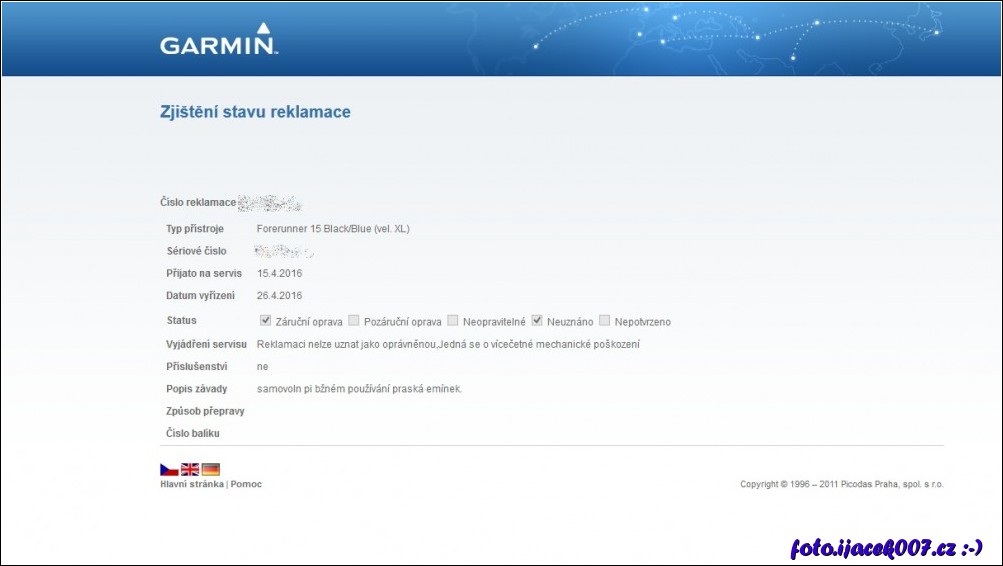1003x566 pixels.
Task: Tick the Pozáruční oprava checkbox
Action: [x=354, y=321]
